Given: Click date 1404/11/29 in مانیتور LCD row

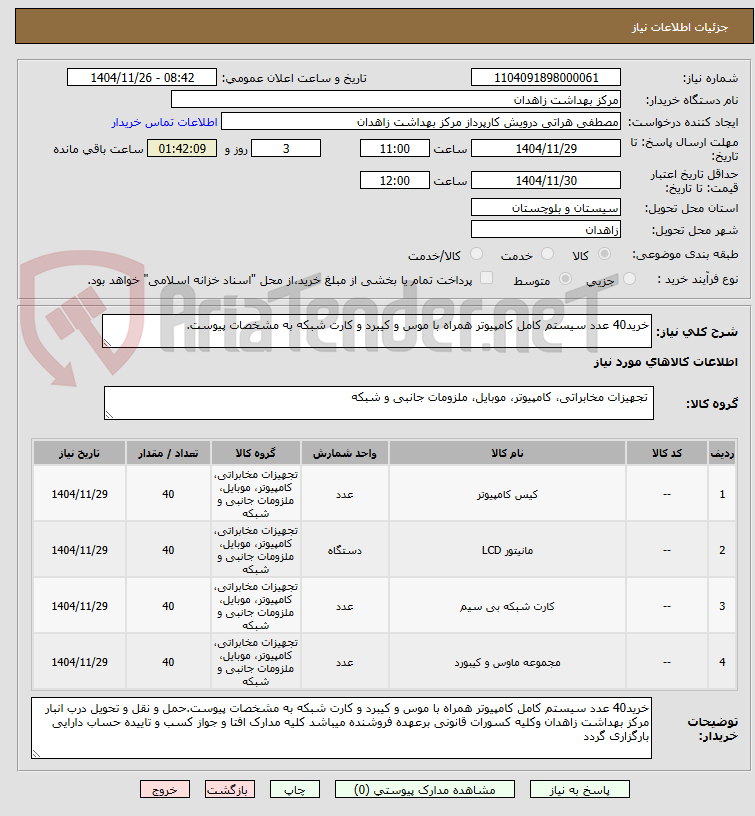Looking at the screenshot, I should pos(79,550).
